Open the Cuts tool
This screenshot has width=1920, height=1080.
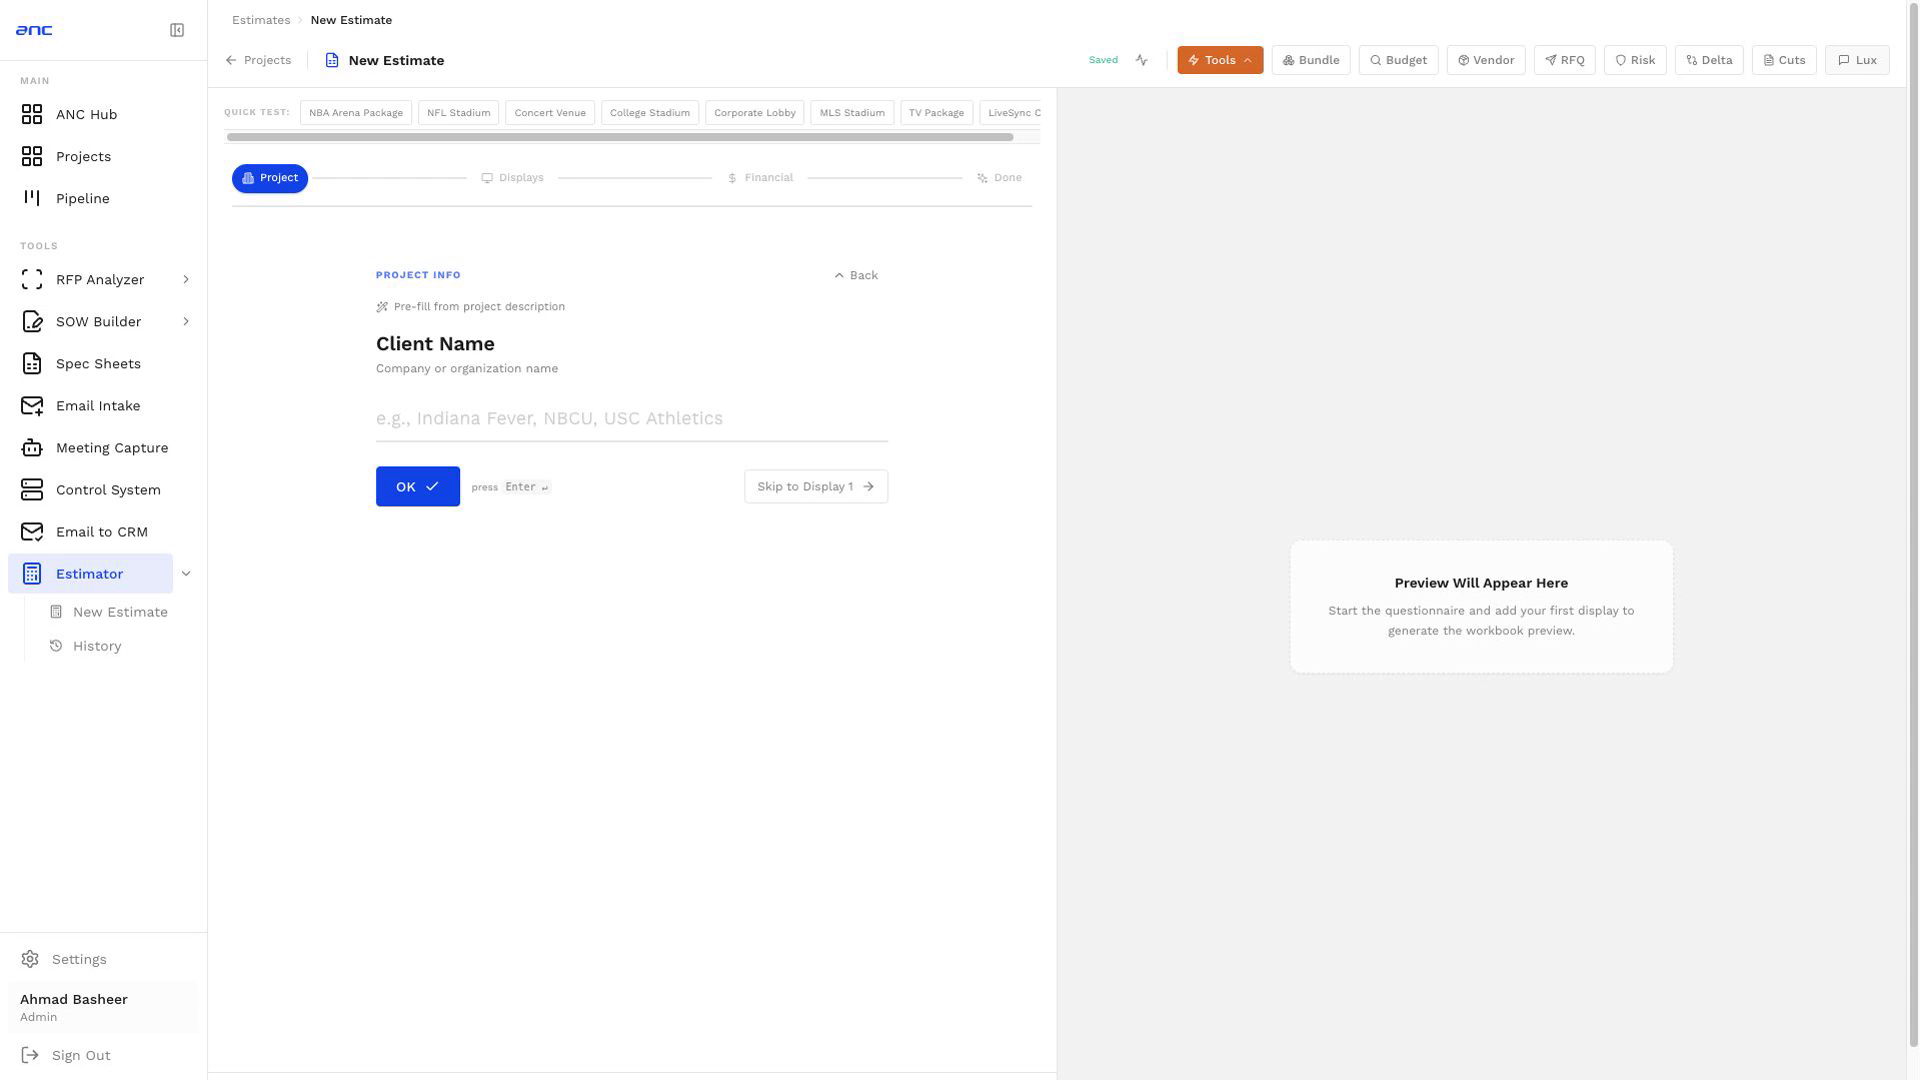click(x=1784, y=60)
